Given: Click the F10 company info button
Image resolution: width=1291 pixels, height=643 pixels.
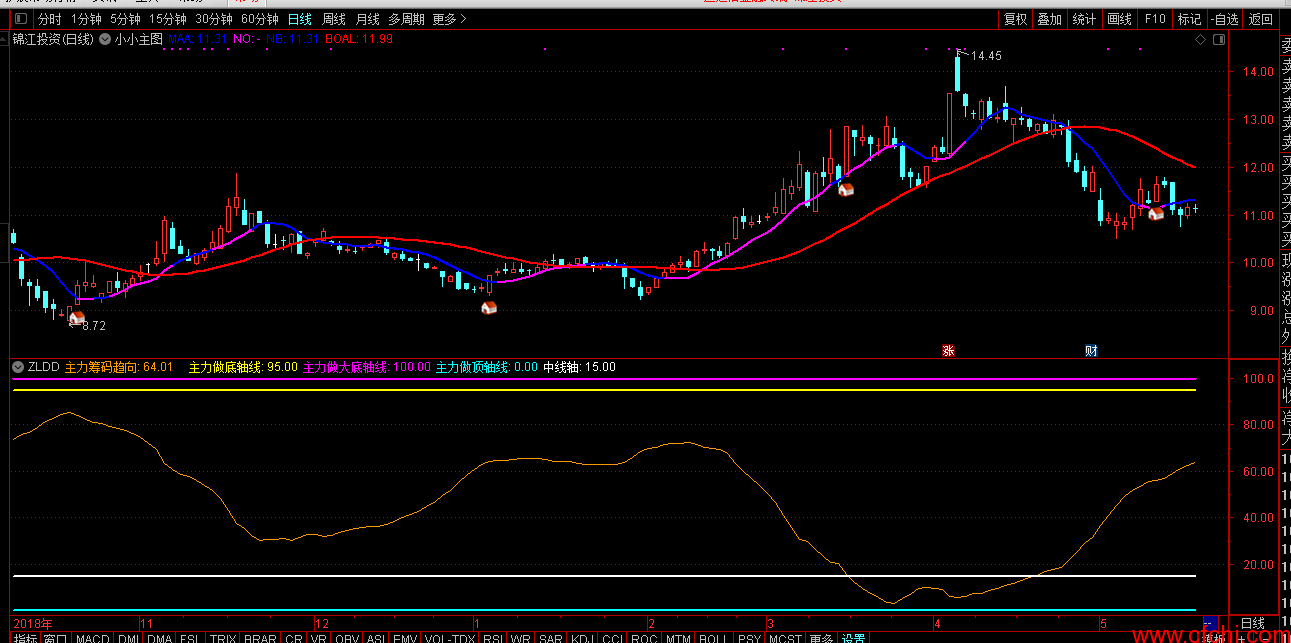Looking at the screenshot, I should tap(1154, 19).
